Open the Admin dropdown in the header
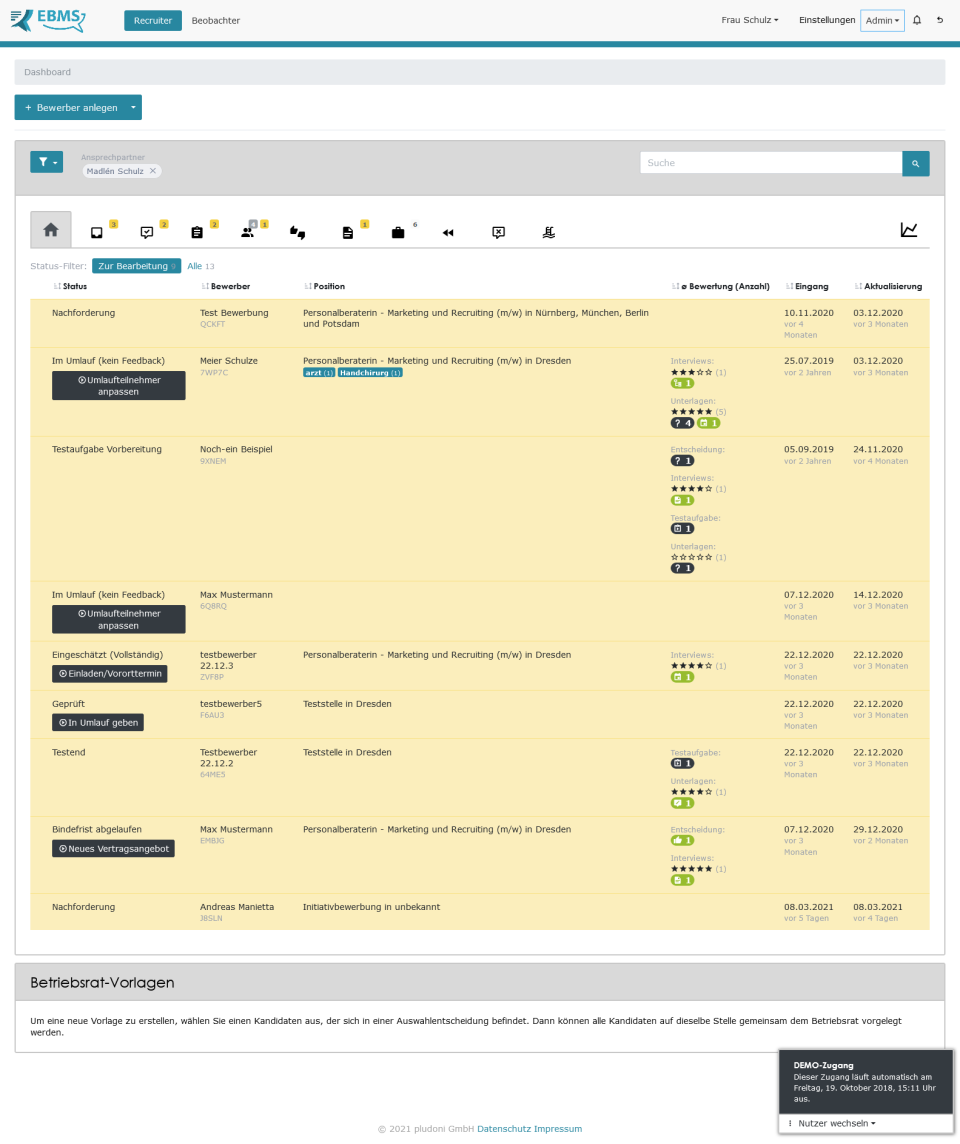The width and height of the screenshot is (960, 1144). [882, 20]
